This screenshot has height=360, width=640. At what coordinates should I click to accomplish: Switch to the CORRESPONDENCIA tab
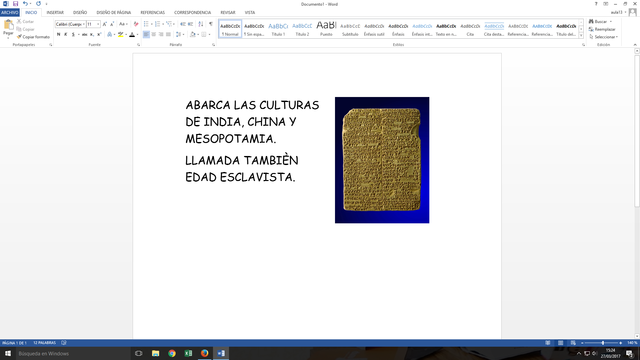[192, 13]
